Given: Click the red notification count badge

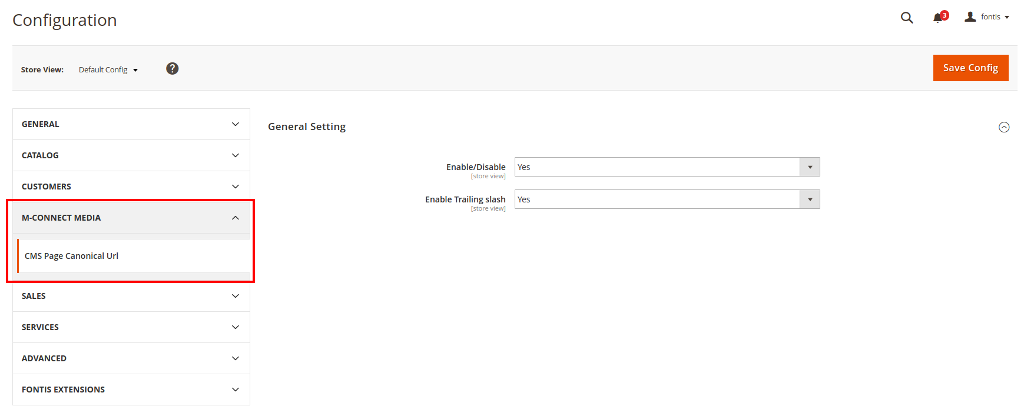Looking at the screenshot, I should tap(944, 15).
